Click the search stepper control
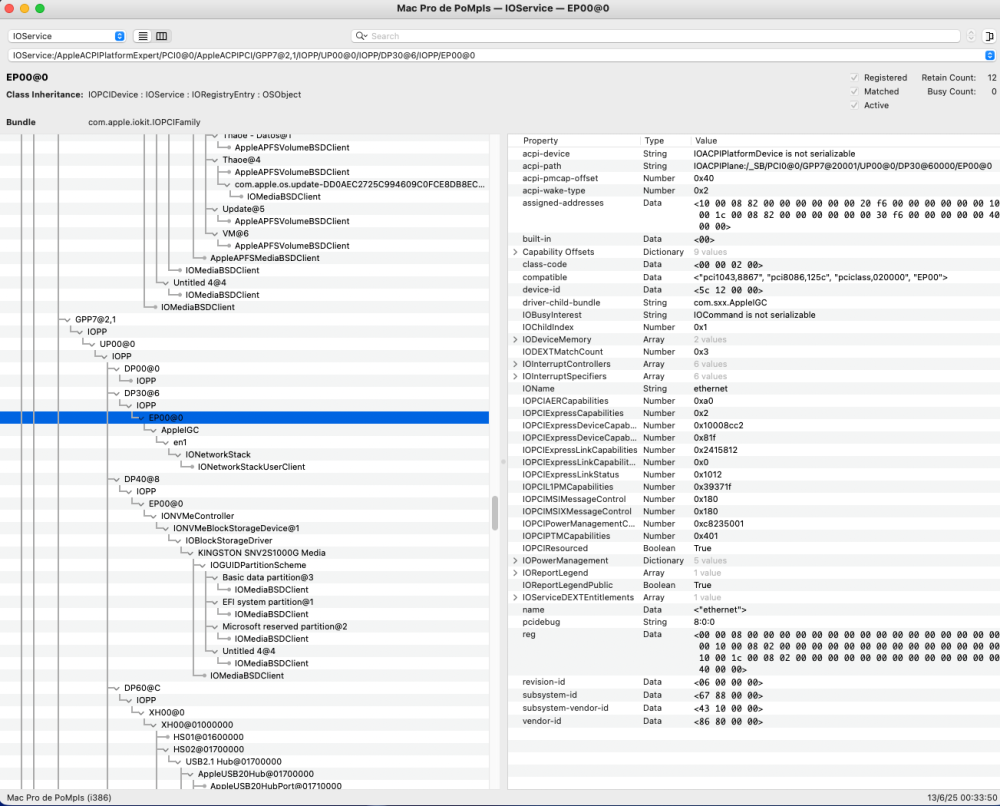Viewport: 1000px width, 806px height. click(x=971, y=36)
